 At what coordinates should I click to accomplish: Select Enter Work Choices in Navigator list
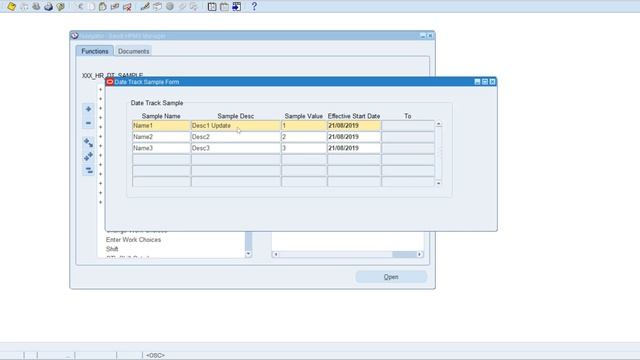pyautogui.click(x=133, y=240)
